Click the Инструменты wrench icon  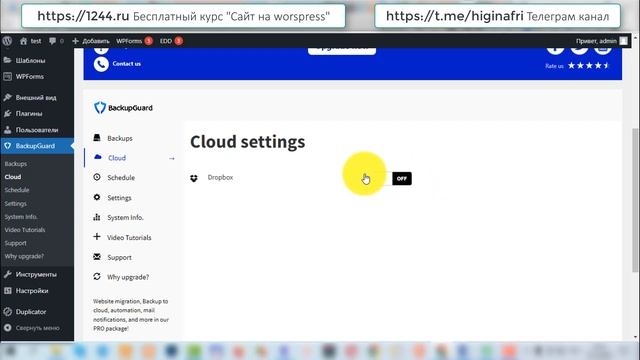pos(7,274)
